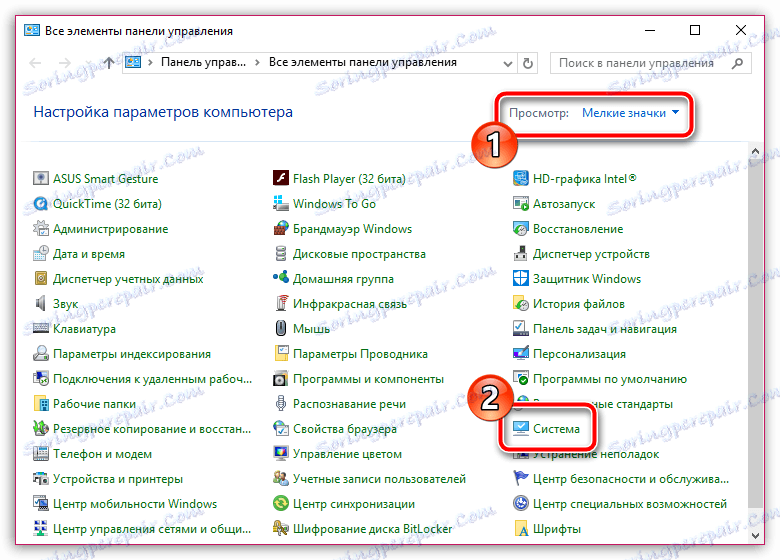
Task: Click the scrollbar down arrow
Action: tap(755, 536)
